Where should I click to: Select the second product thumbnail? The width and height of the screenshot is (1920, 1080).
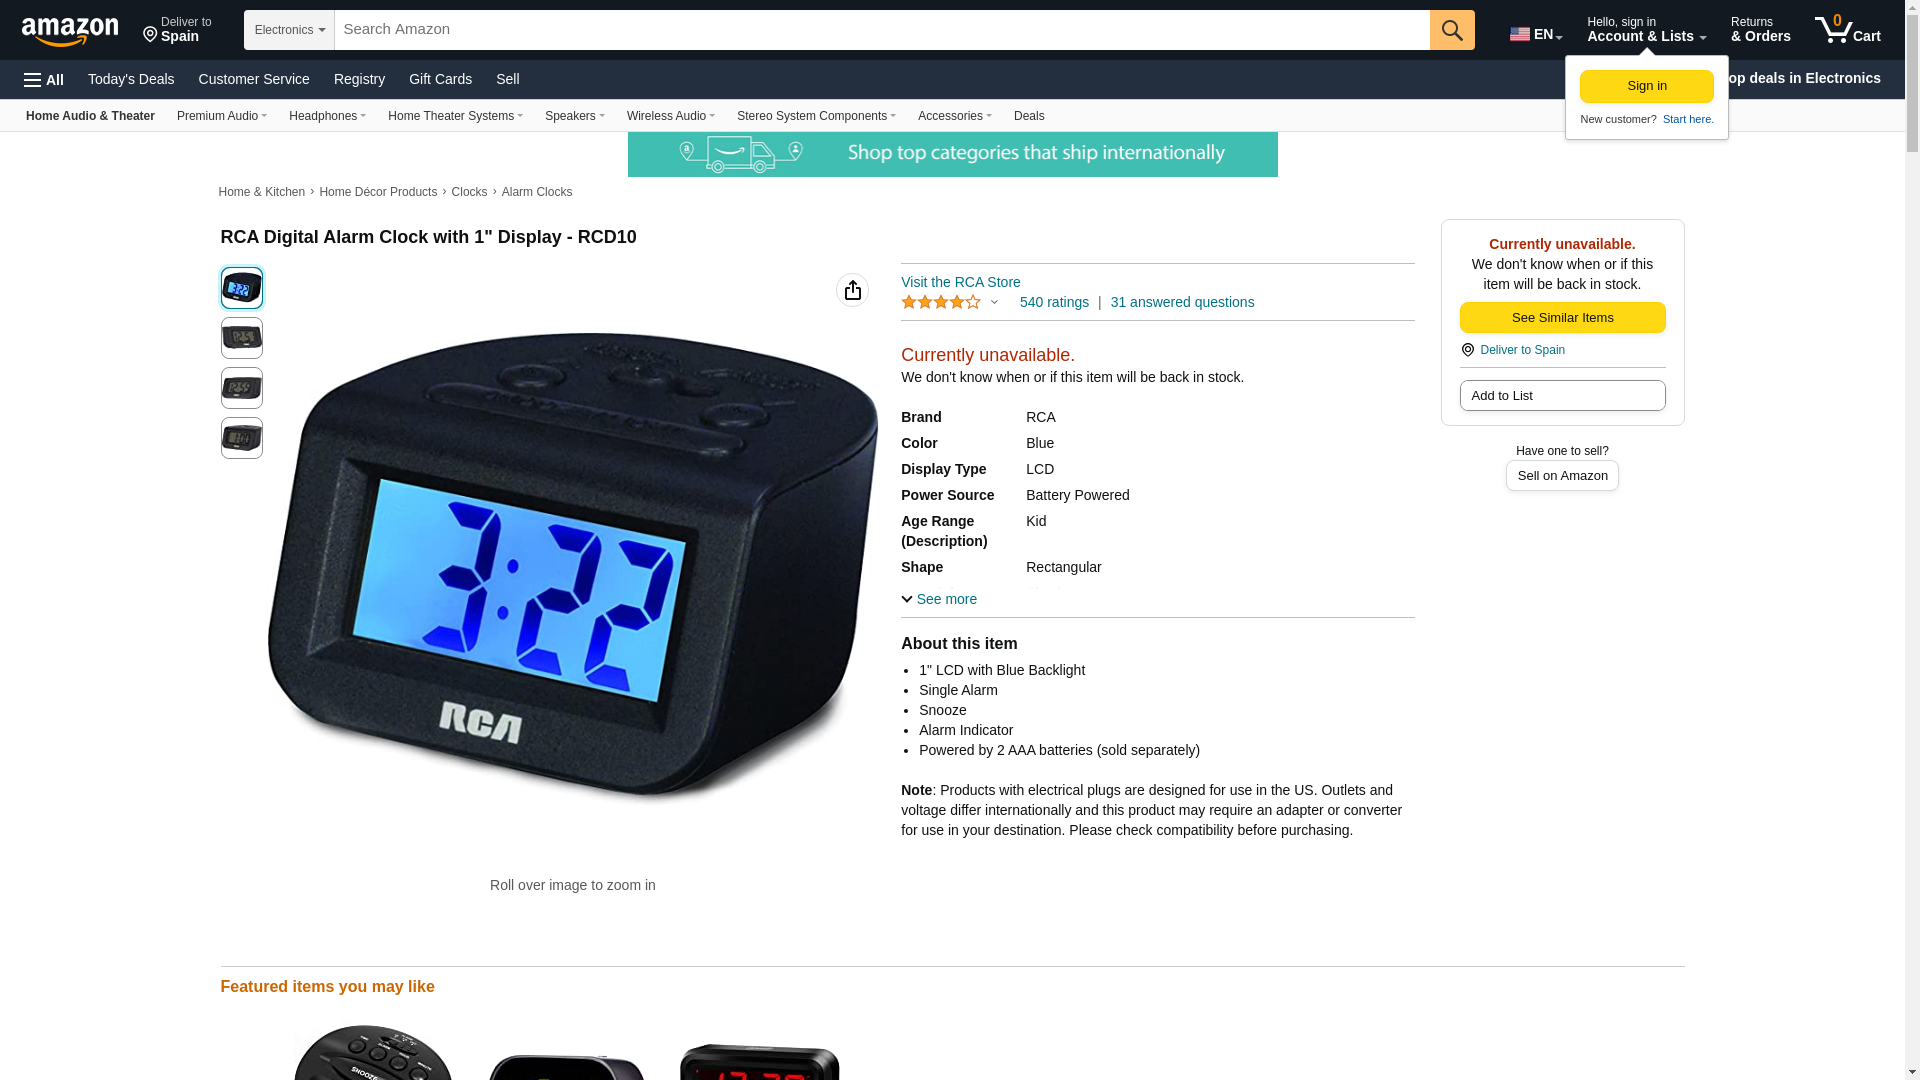coord(242,338)
